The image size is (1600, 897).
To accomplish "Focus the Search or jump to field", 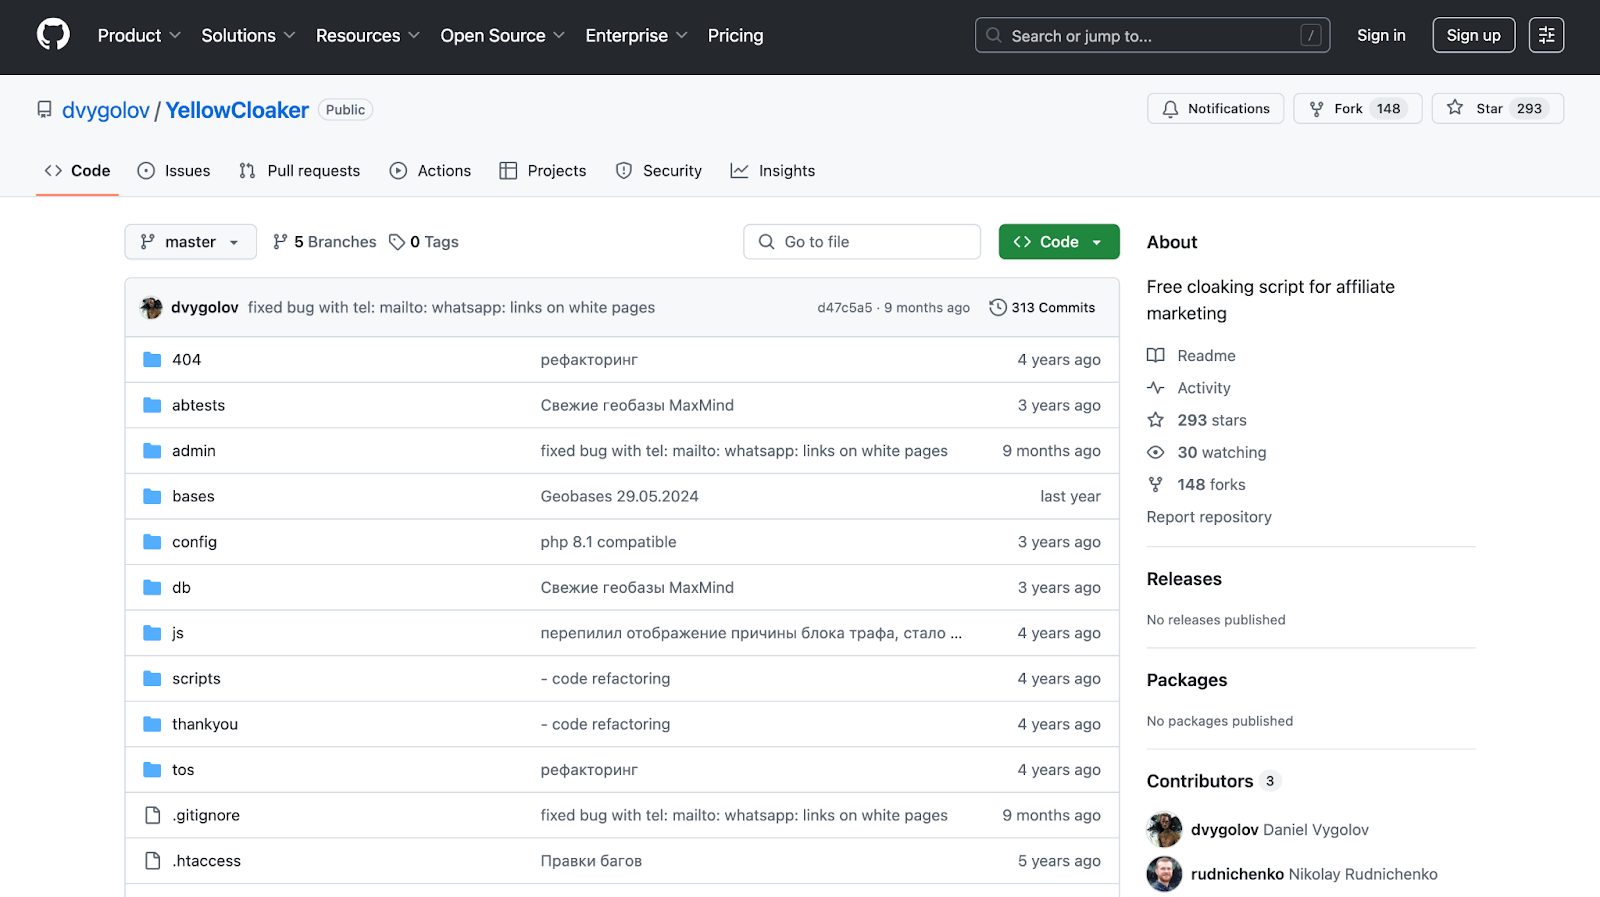I will (x=1152, y=35).
